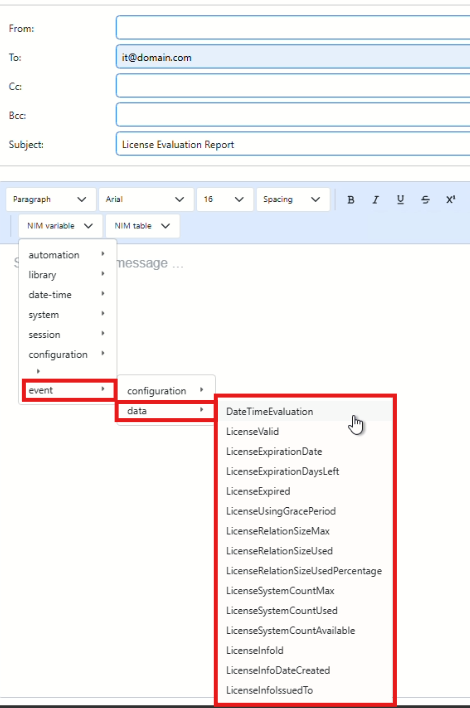The height and width of the screenshot is (708, 470).
Task: Insert LicenseSystemCountAvailable variable
Action: click(x=305, y=630)
